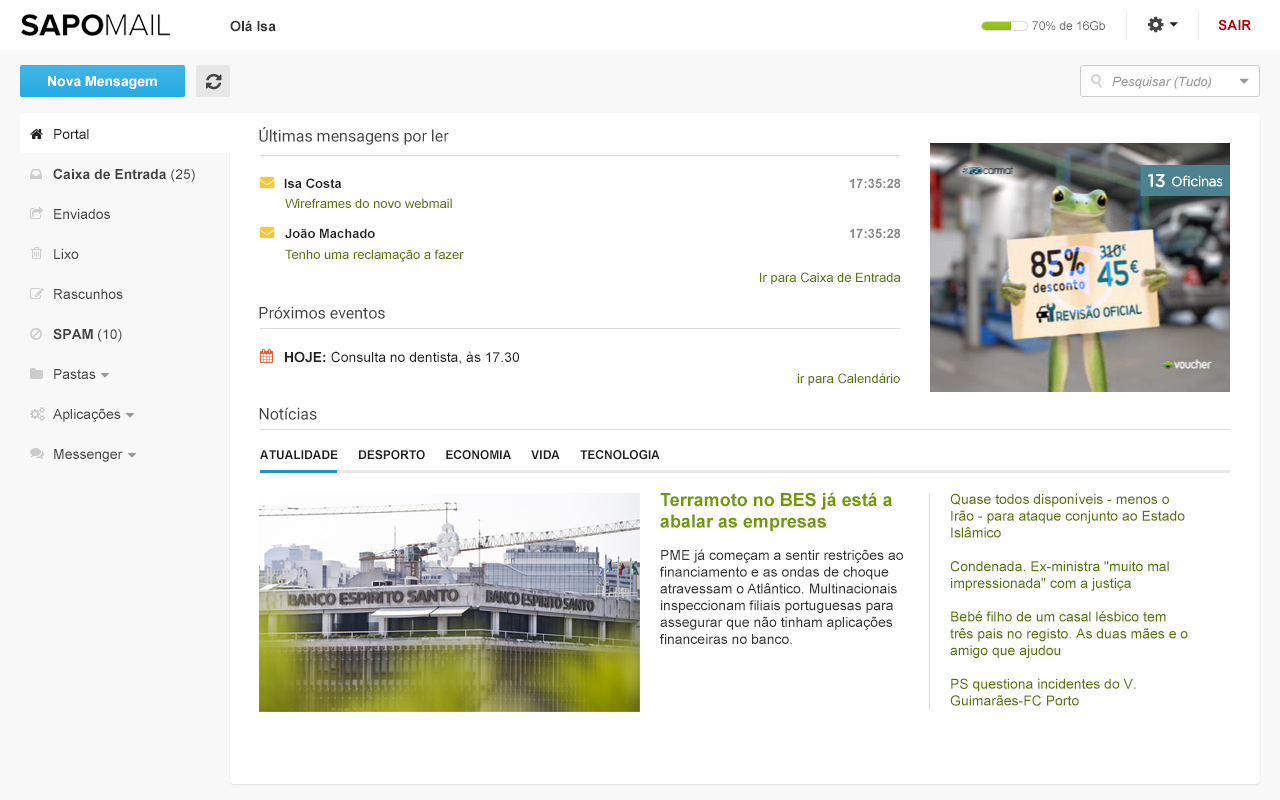Open the Bebé filho de casal lésbico link
This screenshot has width=1280, height=800.
[x=1069, y=634]
